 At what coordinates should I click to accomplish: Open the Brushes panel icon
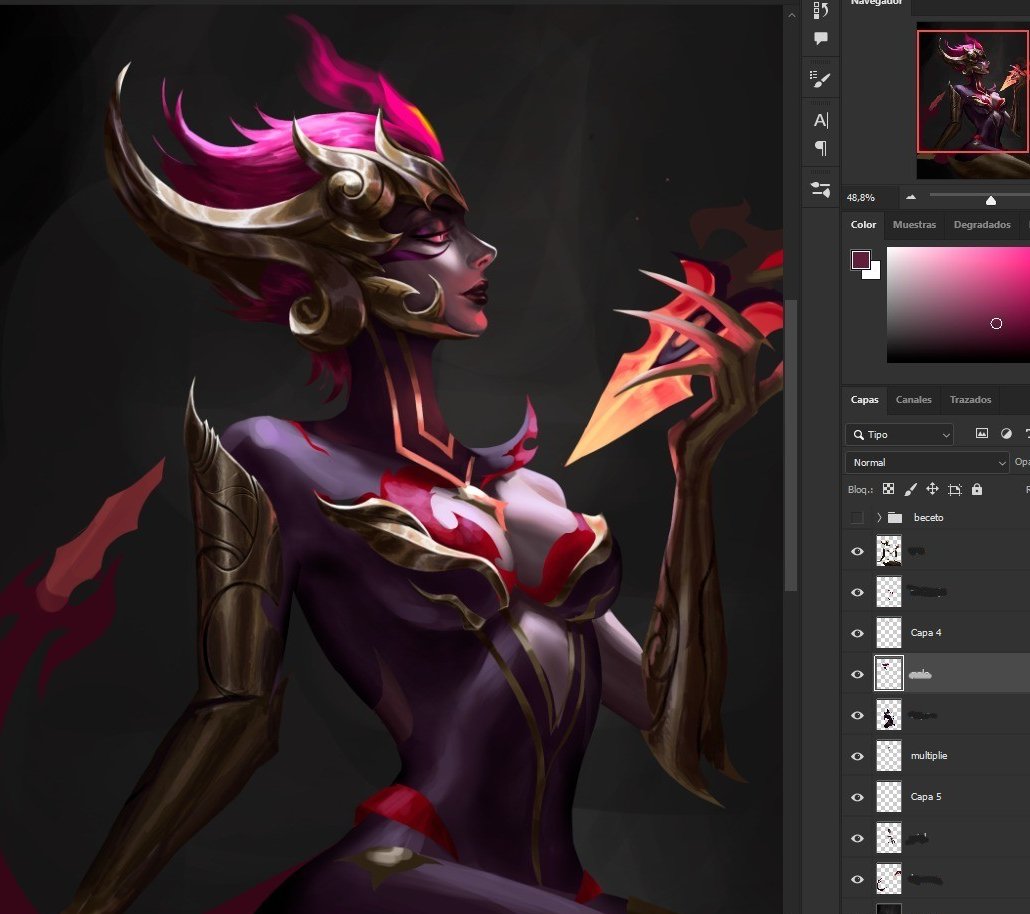pos(820,80)
